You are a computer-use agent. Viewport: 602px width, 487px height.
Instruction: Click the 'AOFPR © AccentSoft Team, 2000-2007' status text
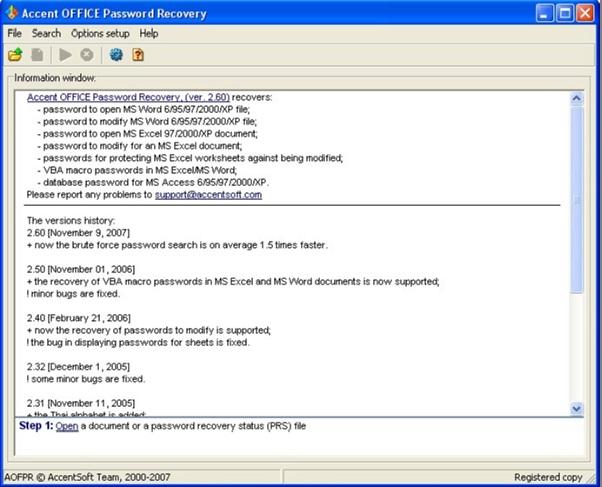click(x=87, y=477)
